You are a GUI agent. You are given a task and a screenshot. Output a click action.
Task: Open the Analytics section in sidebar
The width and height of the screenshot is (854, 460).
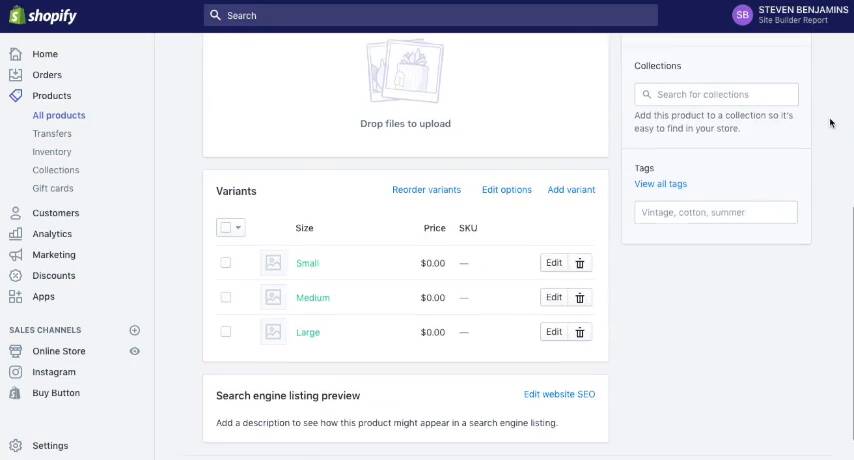pyautogui.click(x=52, y=234)
